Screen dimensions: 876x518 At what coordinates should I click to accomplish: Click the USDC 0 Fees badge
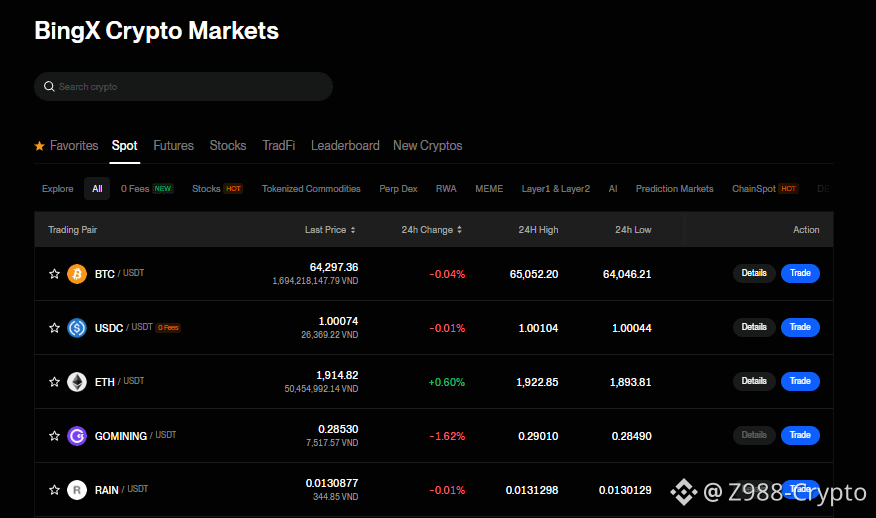pyautogui.click(x=168, y=327)
